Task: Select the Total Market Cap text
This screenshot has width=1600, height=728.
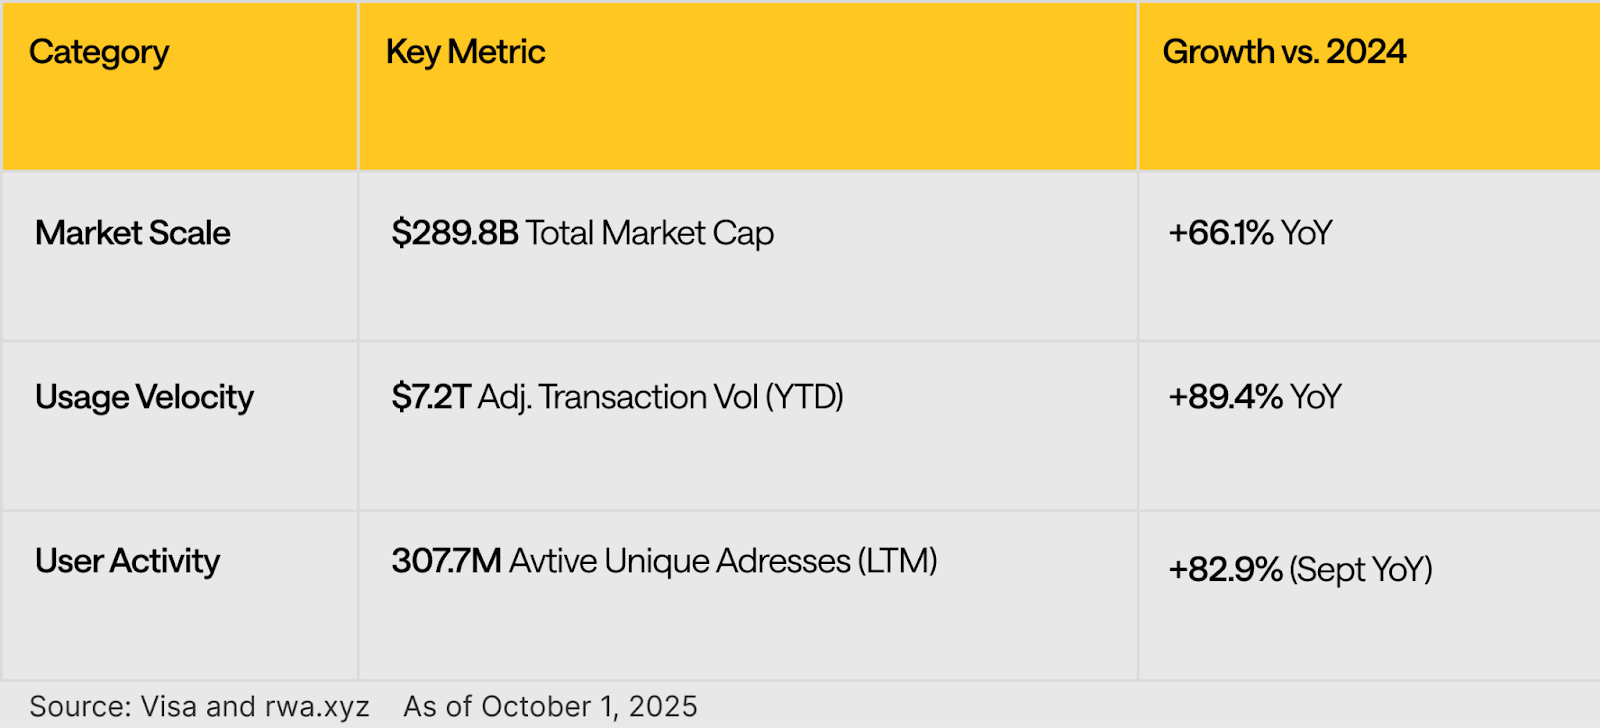Action: (650, 233)
